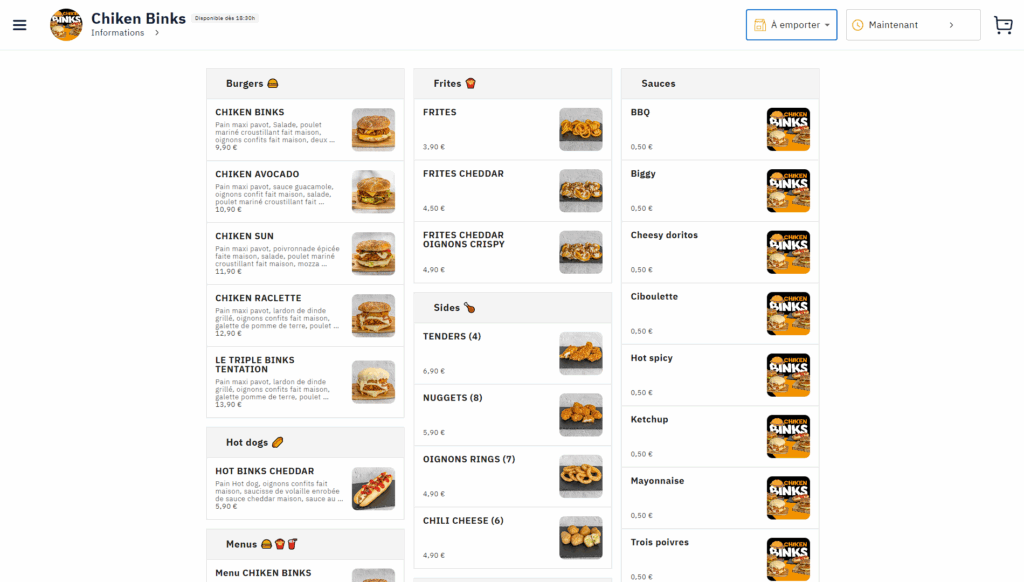
Task: Open the CHIKEN BINKS burger photo
Action: click(x=374, y=129)
